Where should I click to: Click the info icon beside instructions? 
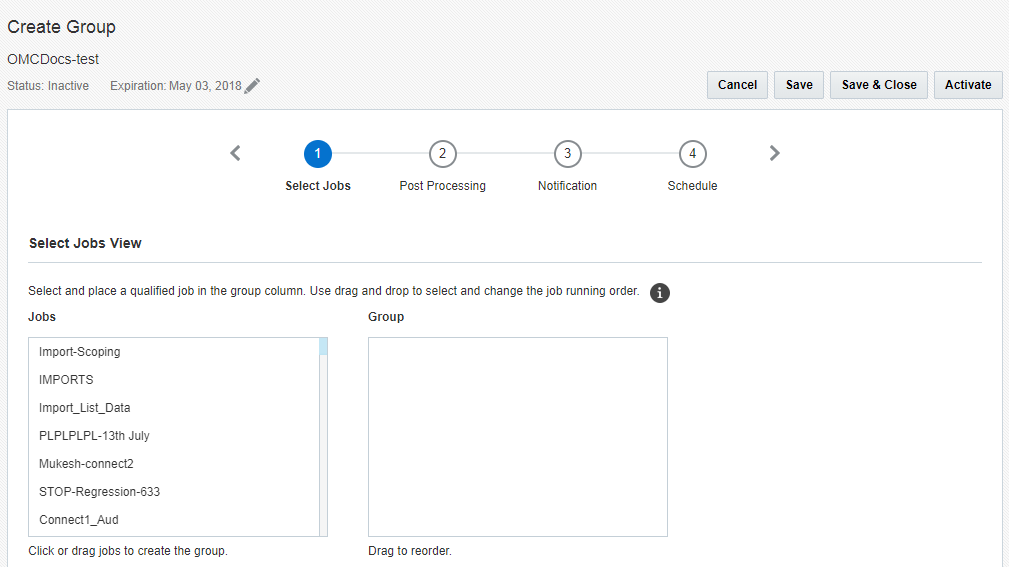click(x=659, y=293)
